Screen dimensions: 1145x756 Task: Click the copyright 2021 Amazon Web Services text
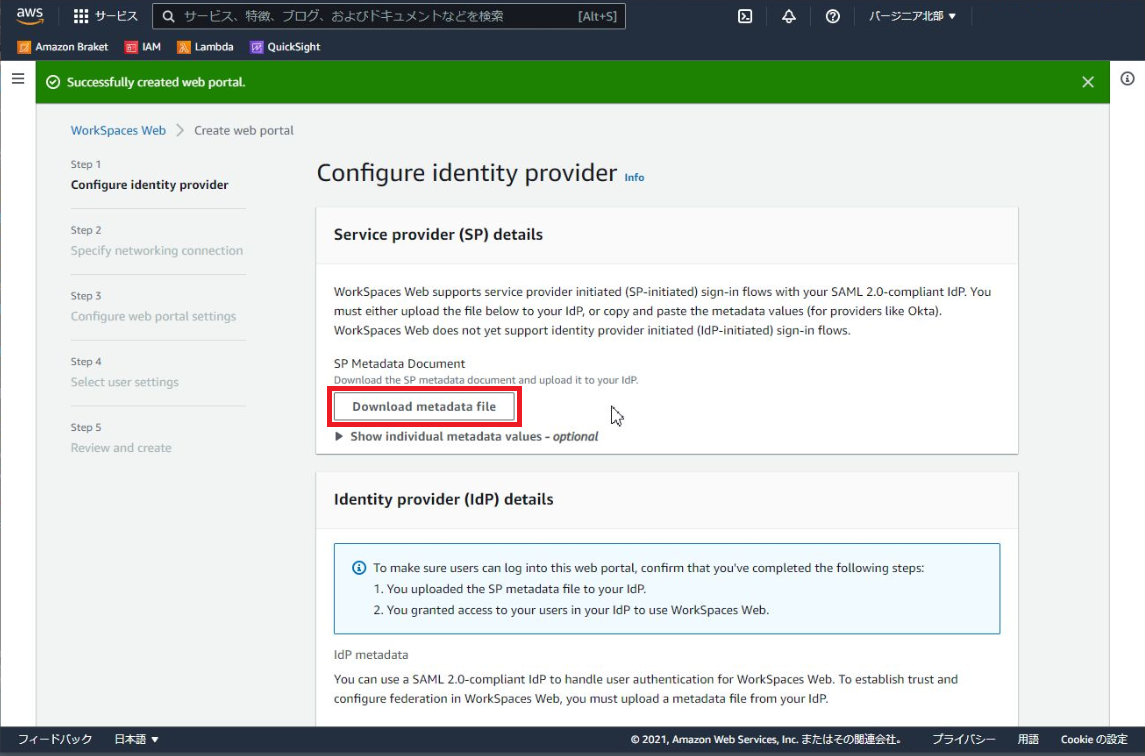point(765,739)
